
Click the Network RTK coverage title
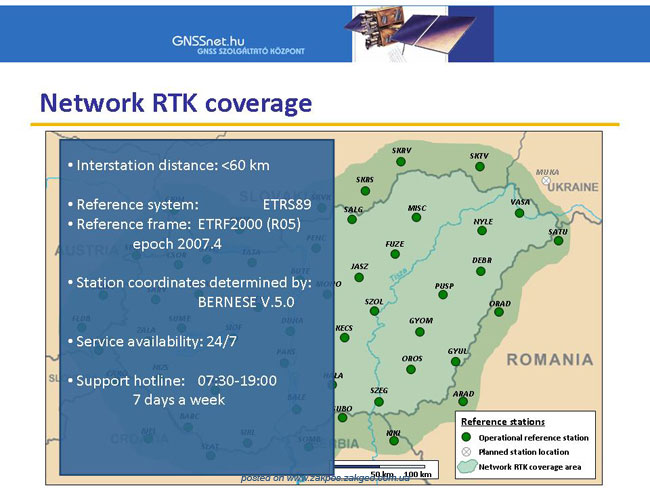coord(176,103)
